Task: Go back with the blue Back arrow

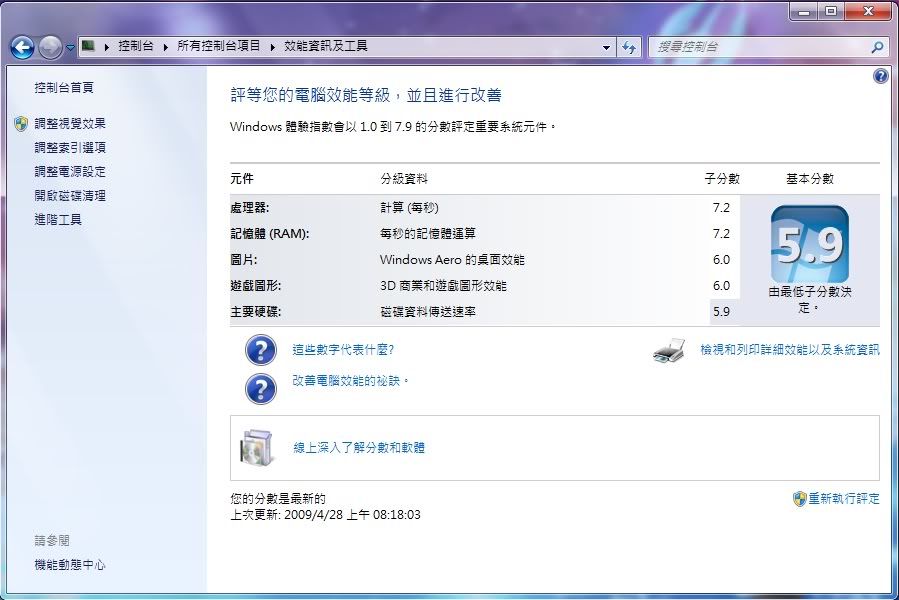Action: (22, 47)
